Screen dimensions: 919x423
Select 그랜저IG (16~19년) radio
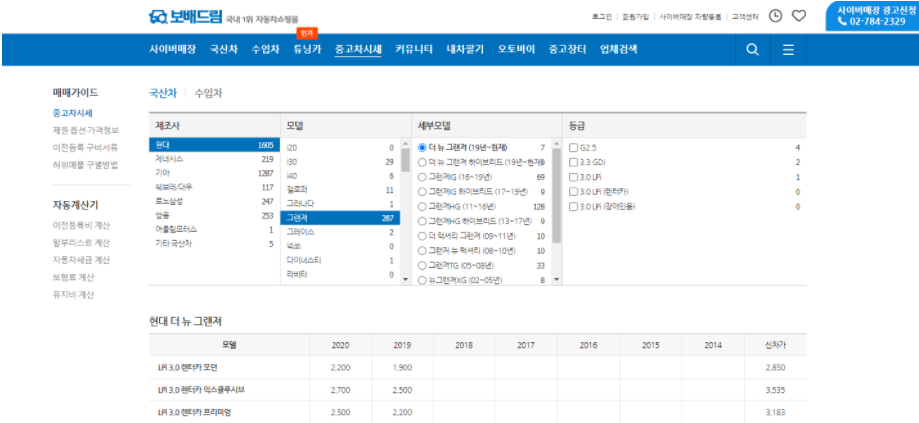pos(422,176)
